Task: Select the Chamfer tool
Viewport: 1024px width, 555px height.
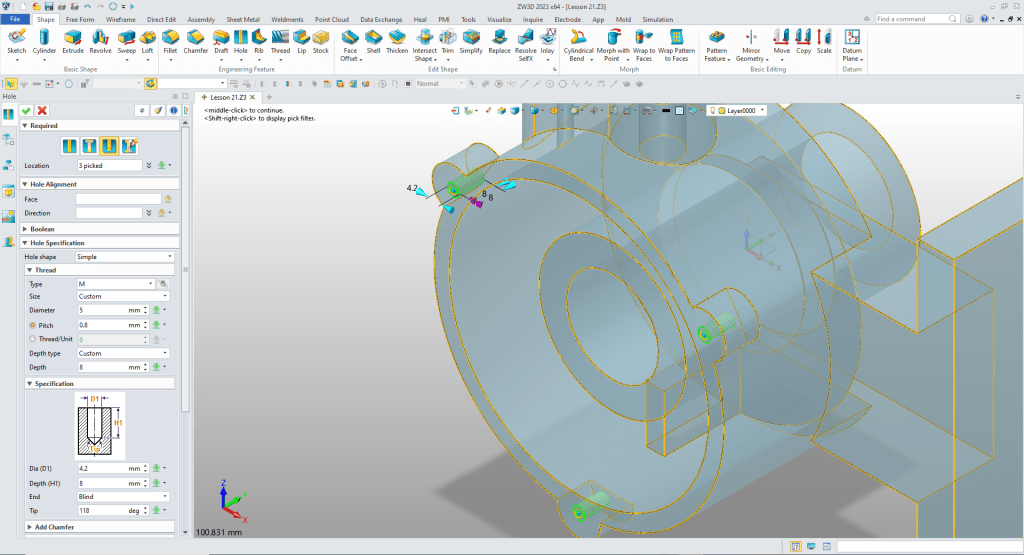Action: pos(196,41)
